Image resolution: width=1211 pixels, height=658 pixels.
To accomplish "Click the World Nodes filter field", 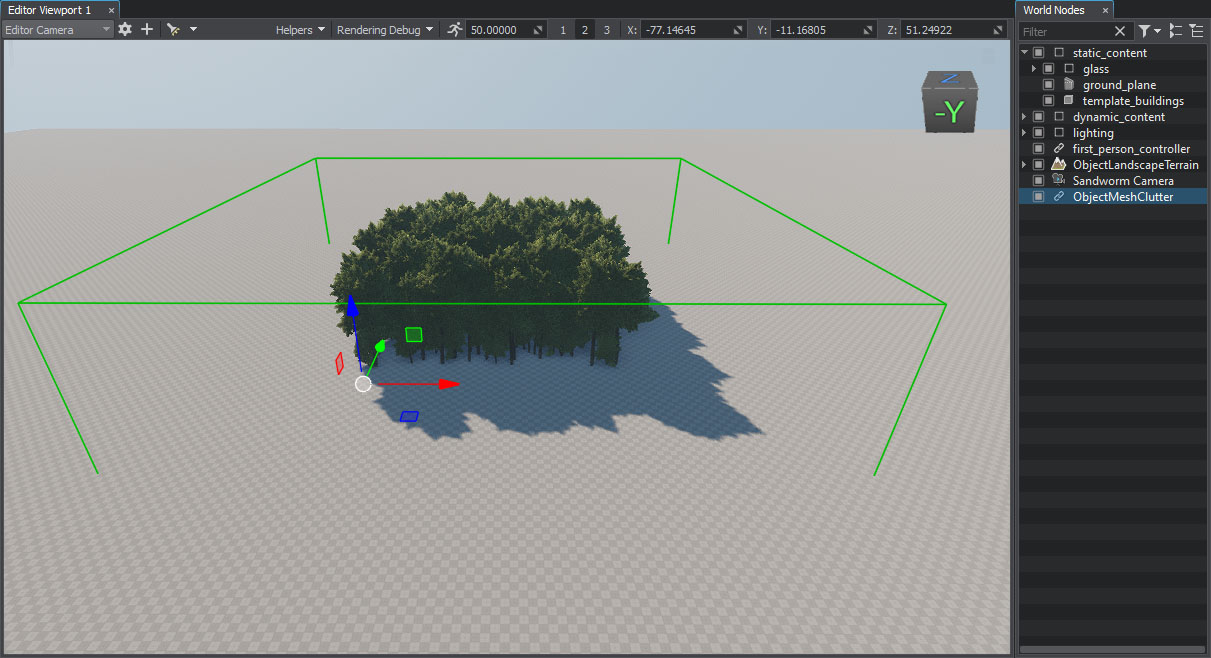I will coord(1065,32).
